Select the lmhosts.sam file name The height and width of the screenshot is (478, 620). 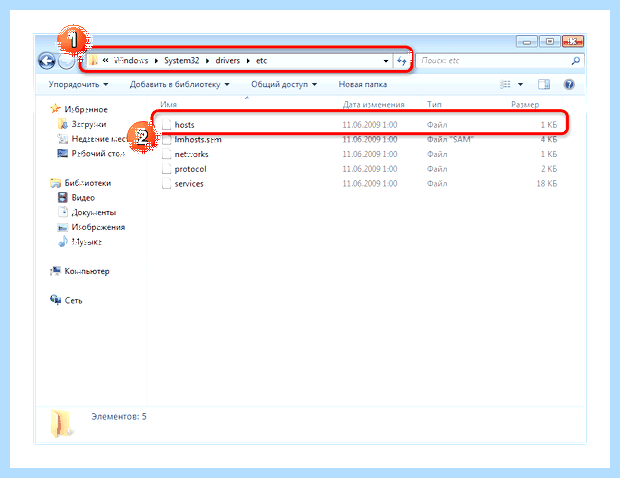[198, 139]
